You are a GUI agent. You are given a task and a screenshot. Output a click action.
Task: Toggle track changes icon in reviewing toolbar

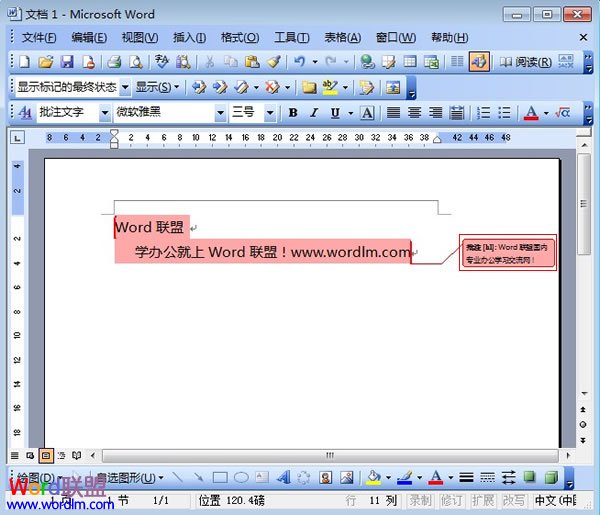coord(366,87)
